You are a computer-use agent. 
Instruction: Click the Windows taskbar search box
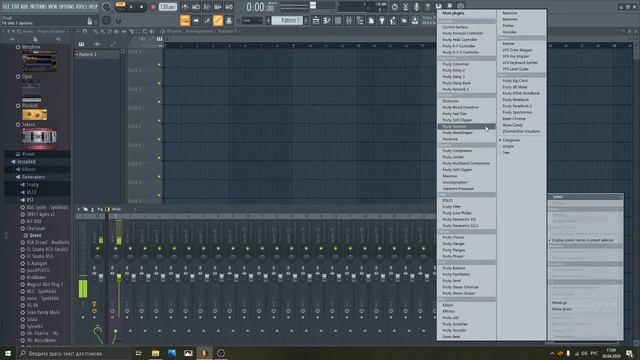click(x=73, y=353)
